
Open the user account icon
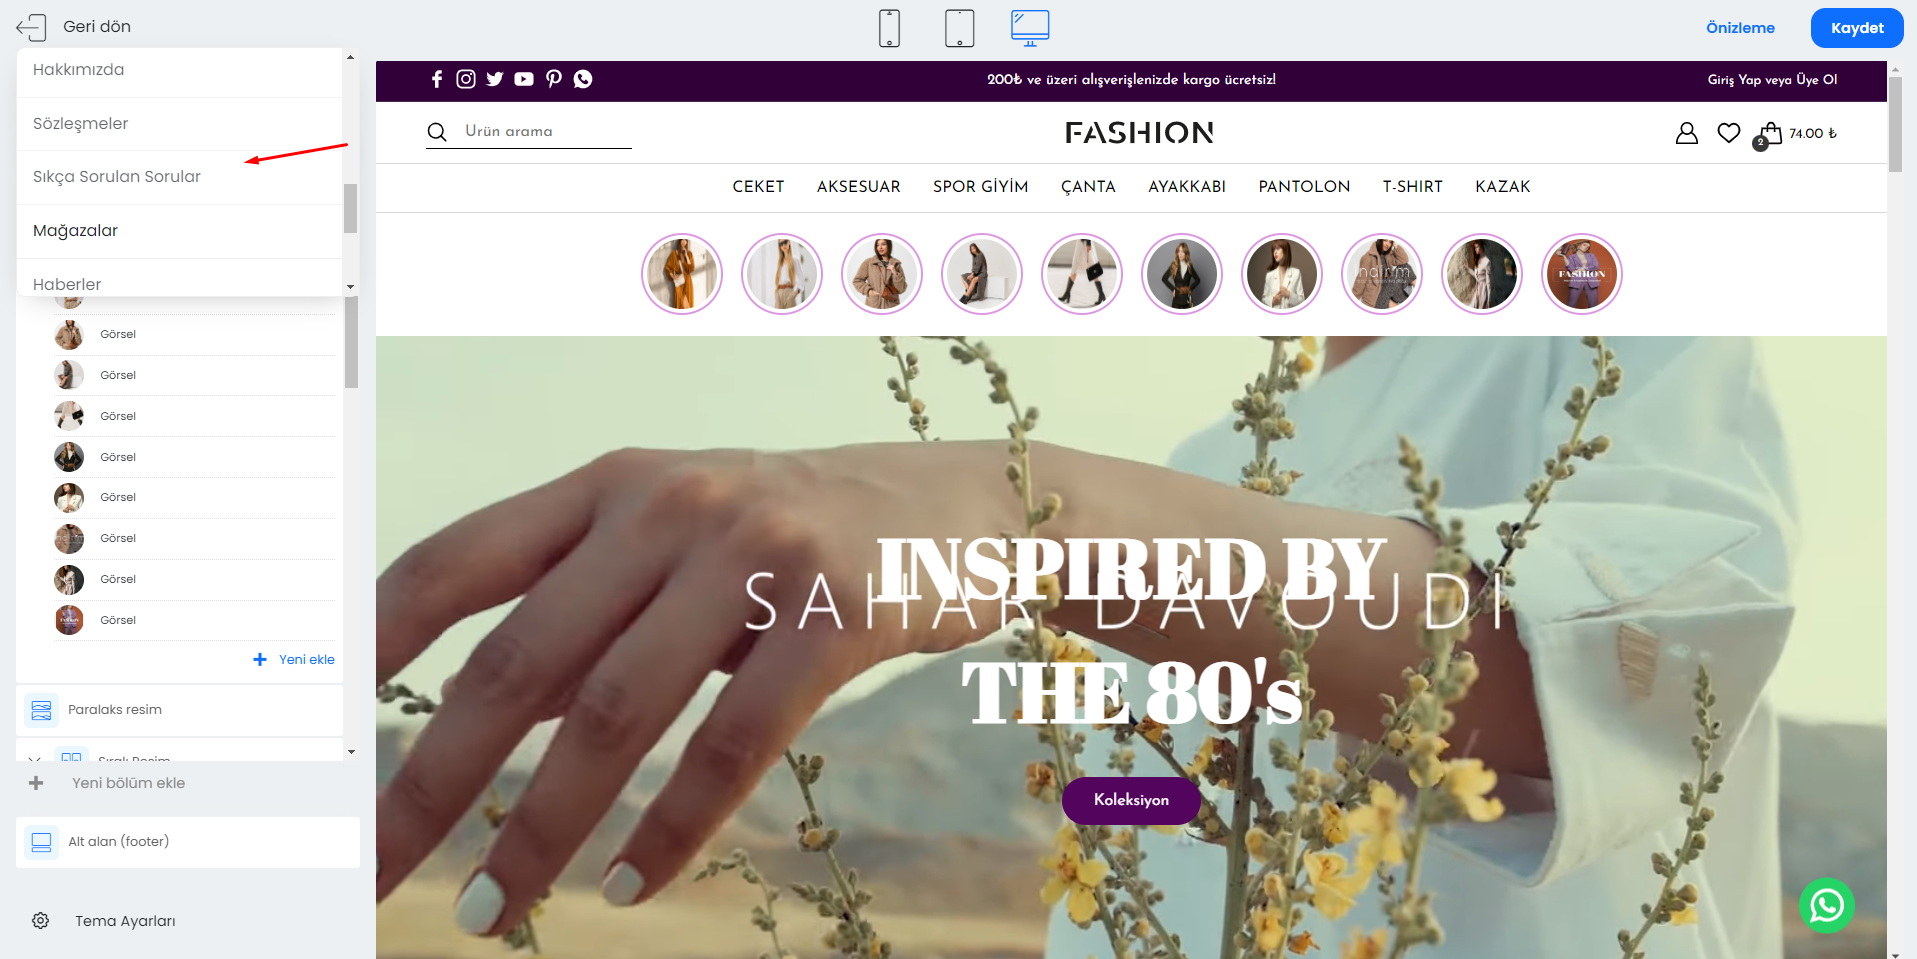[1687, 133]
